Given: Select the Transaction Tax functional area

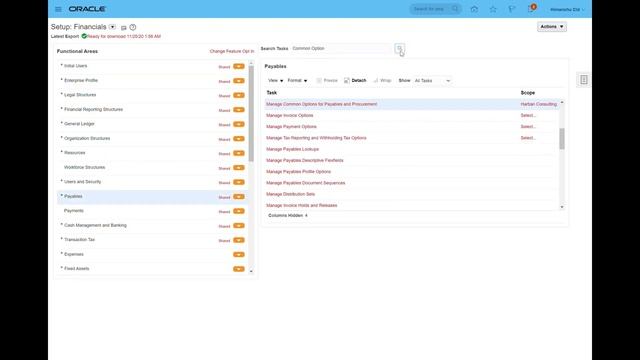Looking at the screenshot, I should [x=79, y=240].
